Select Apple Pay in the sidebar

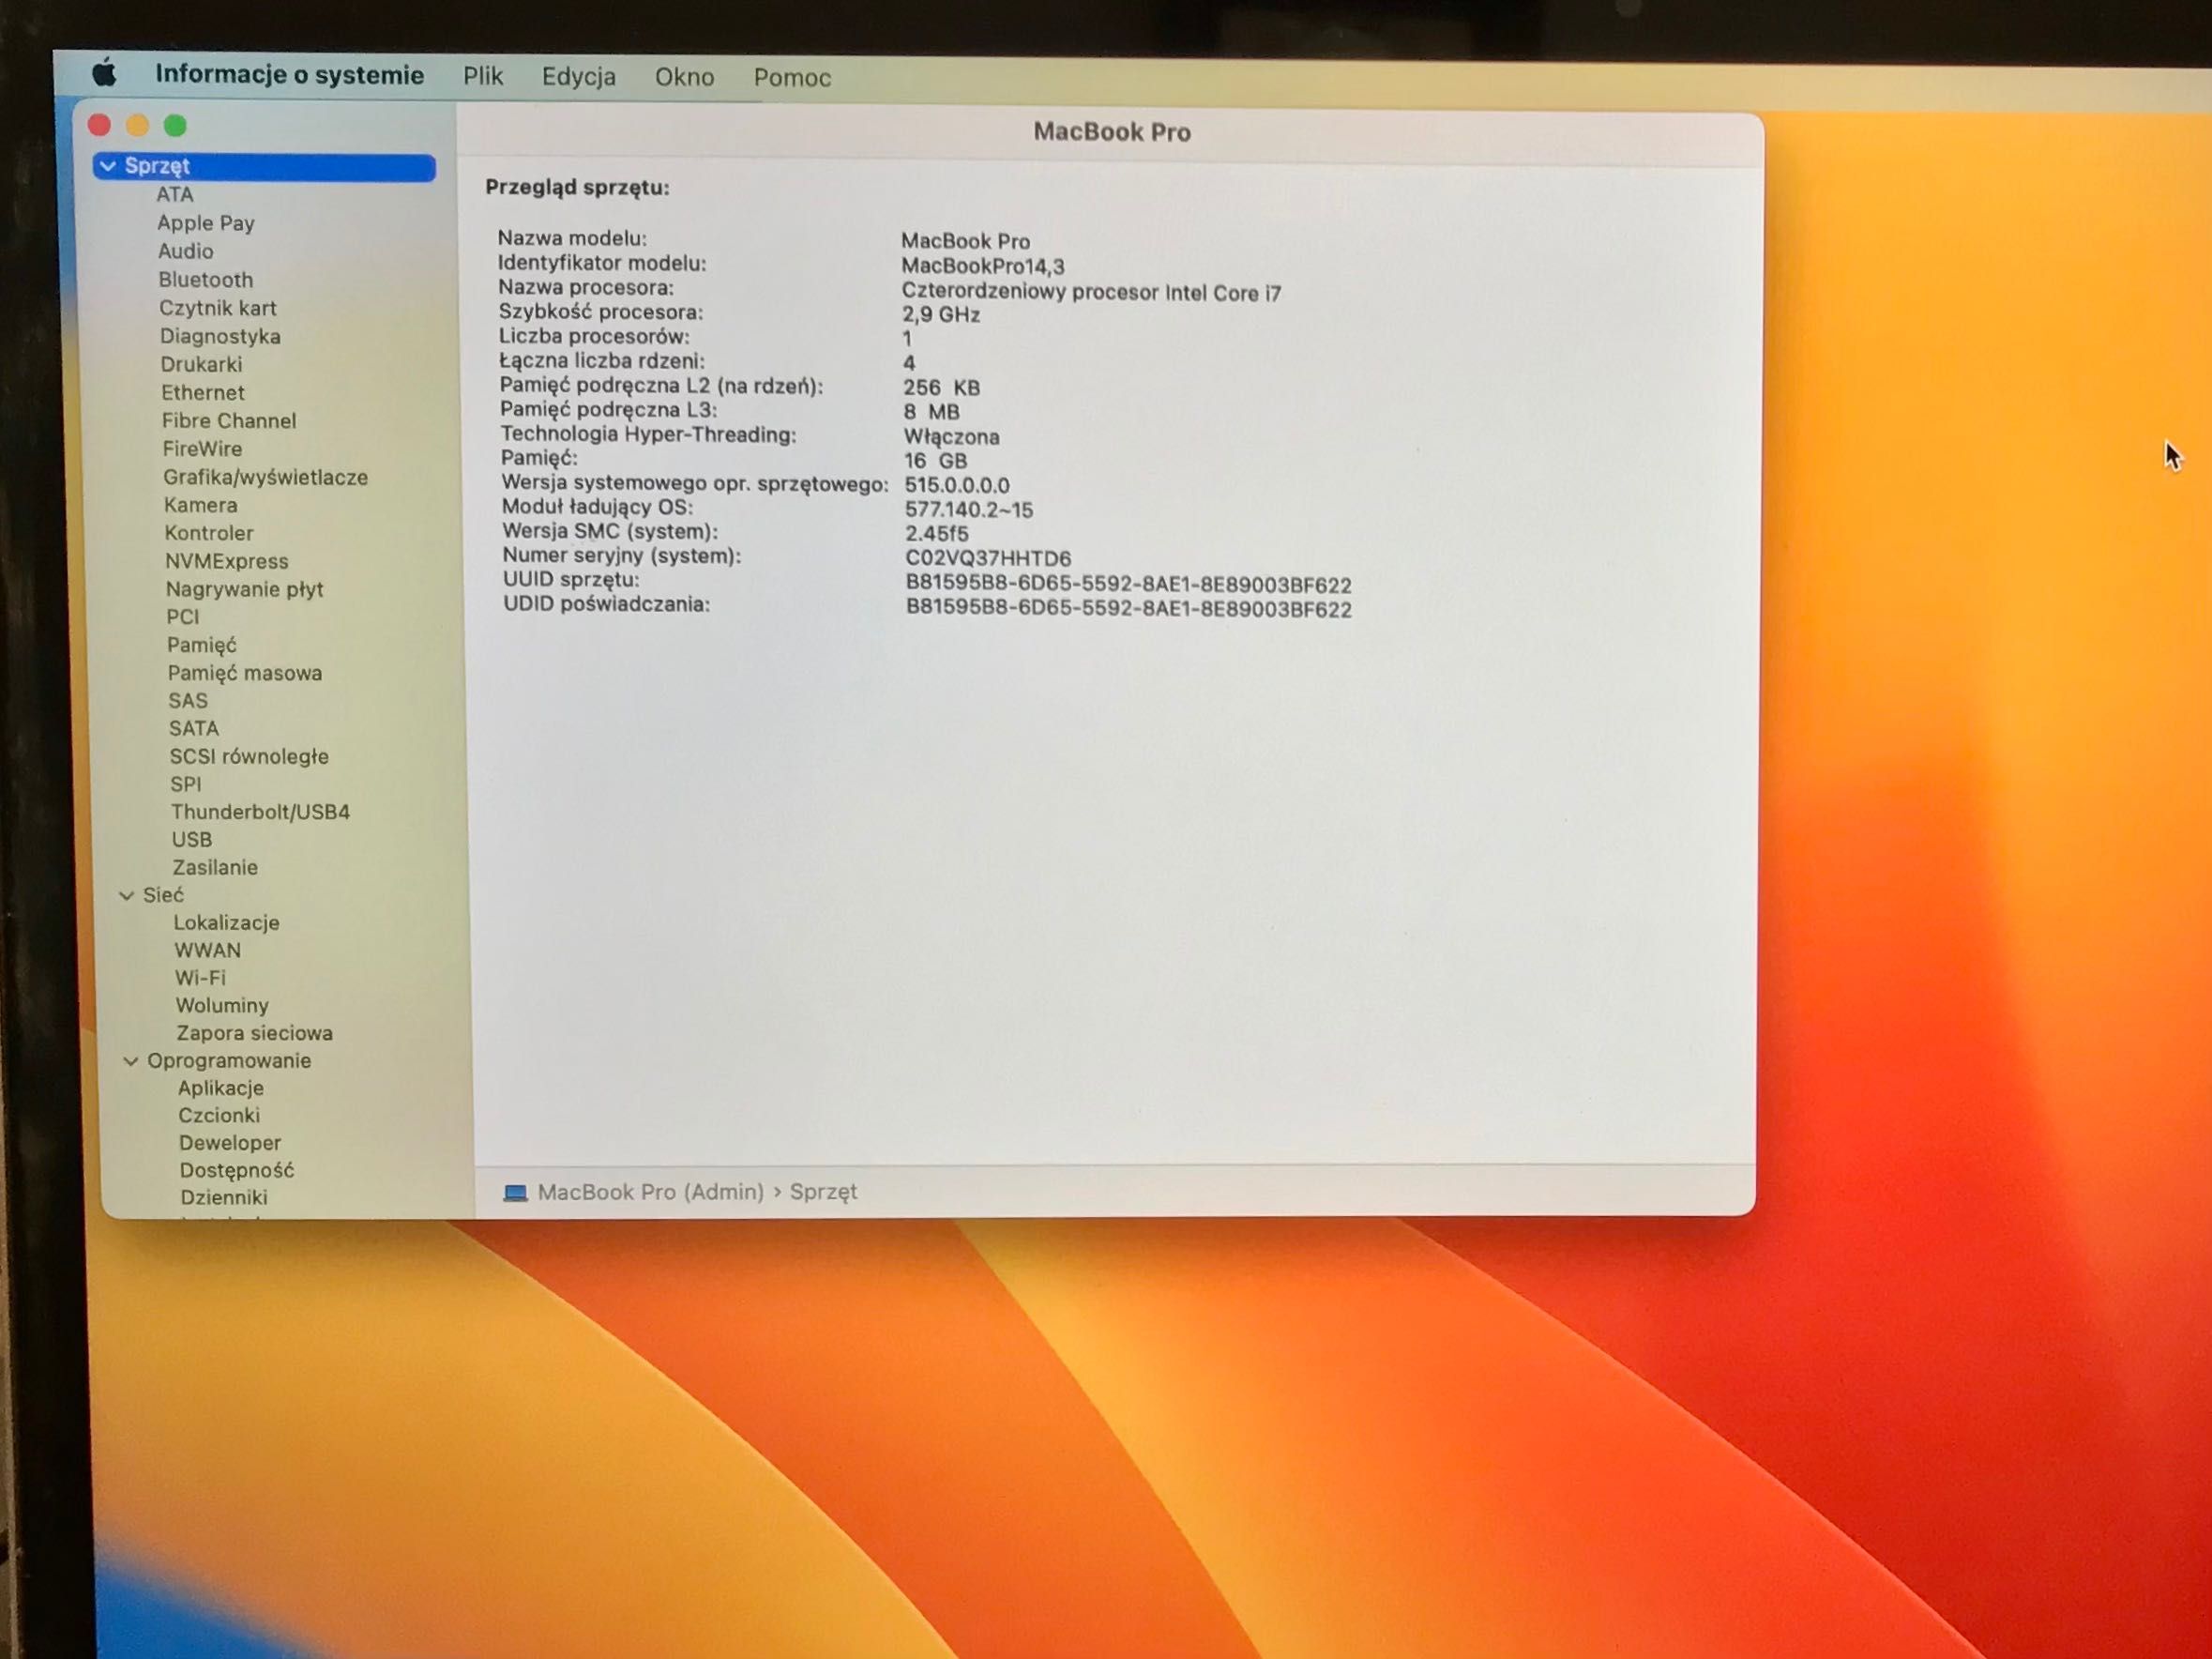(206, 223)
